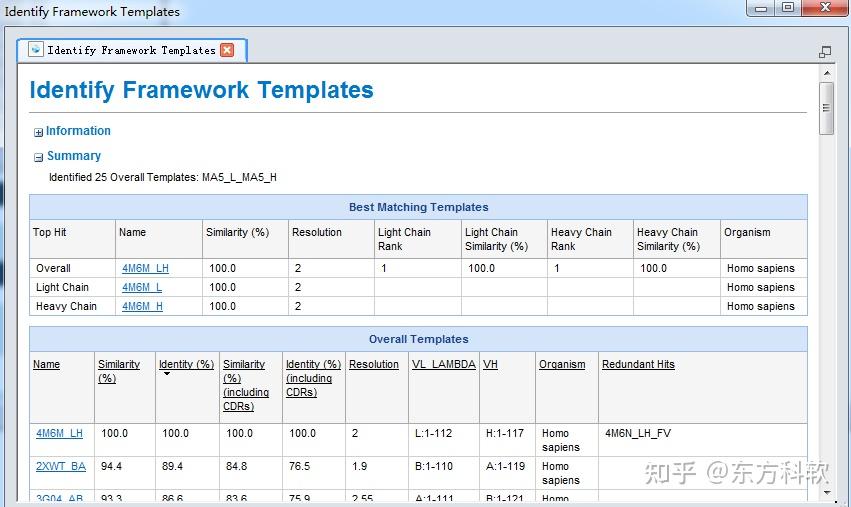Select the B:1-110 cell in 2XWT_BA row
The image size is (851, 507).
(434, 466)
